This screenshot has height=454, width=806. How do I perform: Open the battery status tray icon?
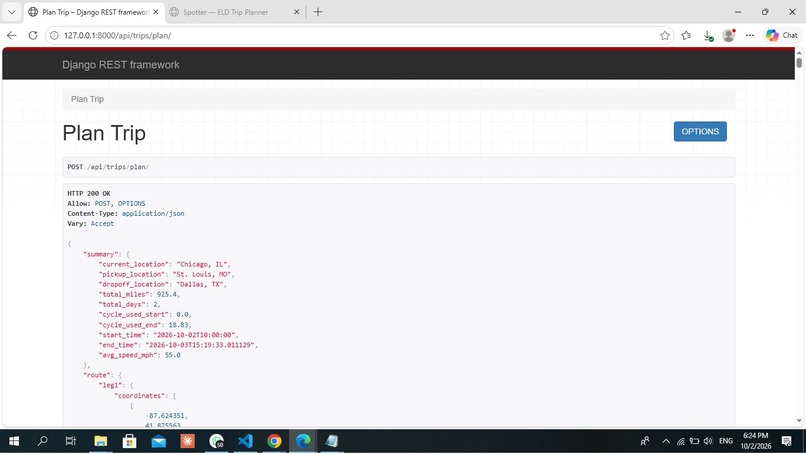(x=694, y=441)
